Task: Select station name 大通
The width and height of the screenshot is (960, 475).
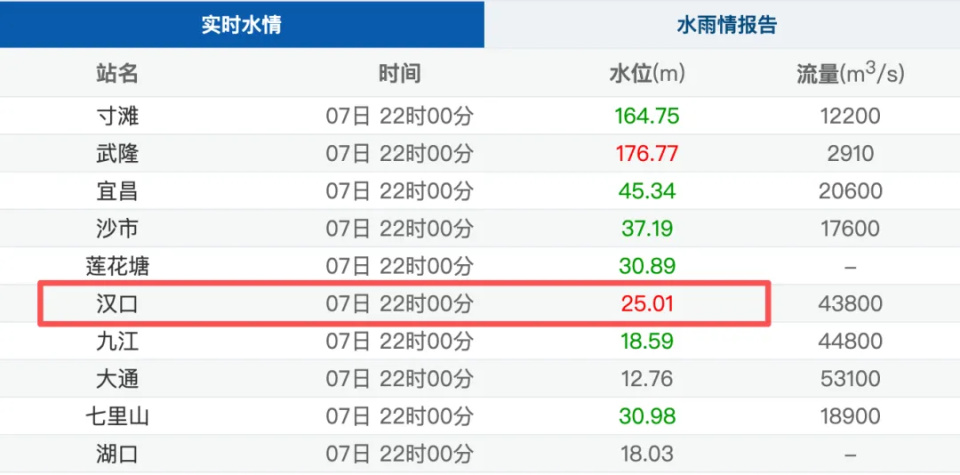Action: (117, 379)
